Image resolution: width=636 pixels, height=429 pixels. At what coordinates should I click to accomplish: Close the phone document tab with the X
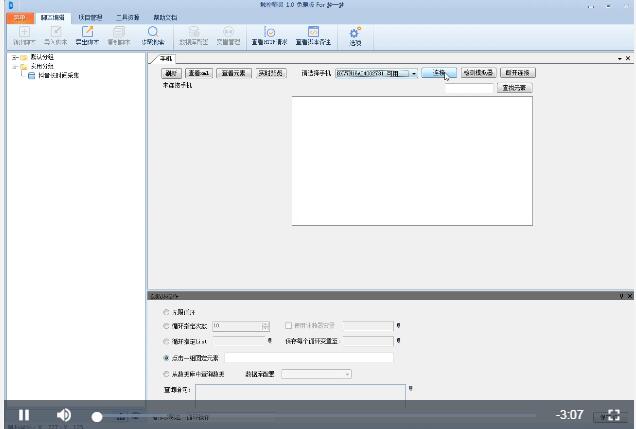point(628,58)
